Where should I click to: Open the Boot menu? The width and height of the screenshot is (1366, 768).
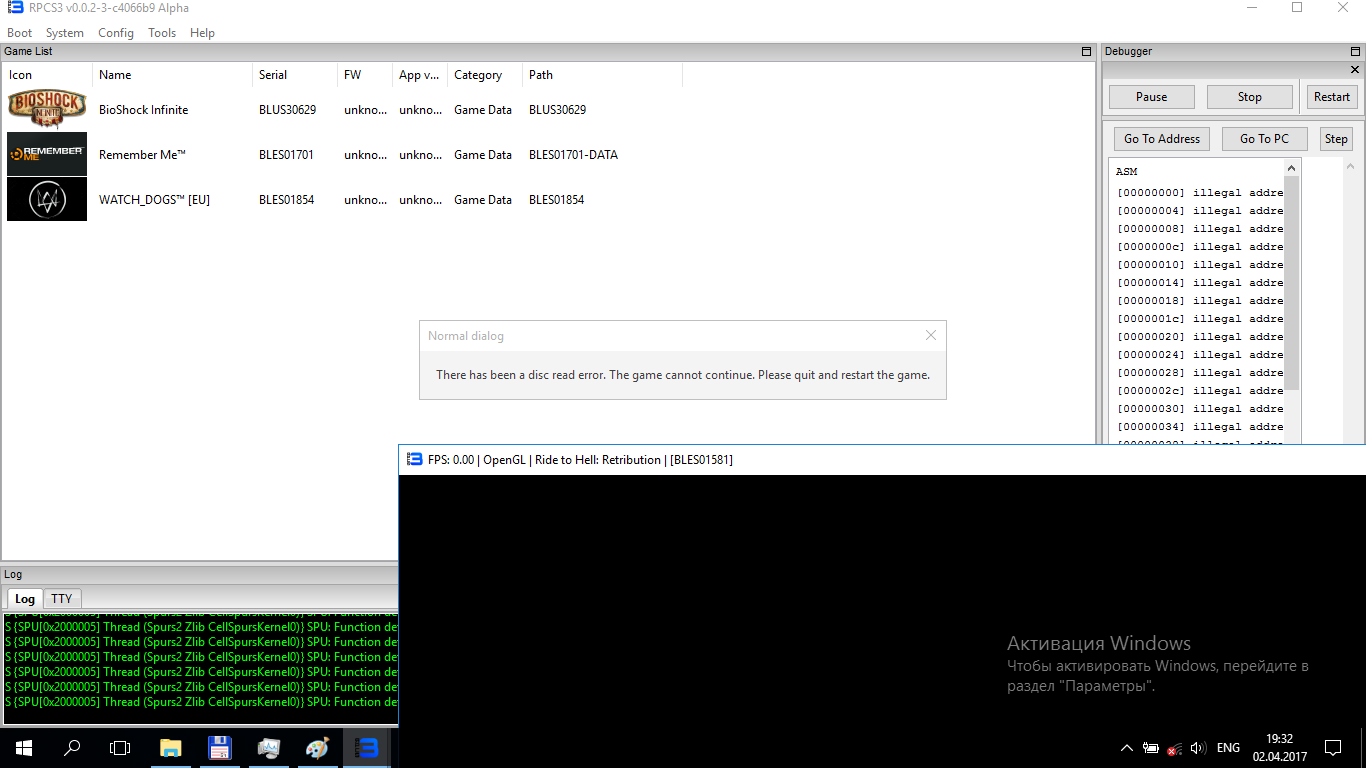pyautogui.click(x=19, y=33)
